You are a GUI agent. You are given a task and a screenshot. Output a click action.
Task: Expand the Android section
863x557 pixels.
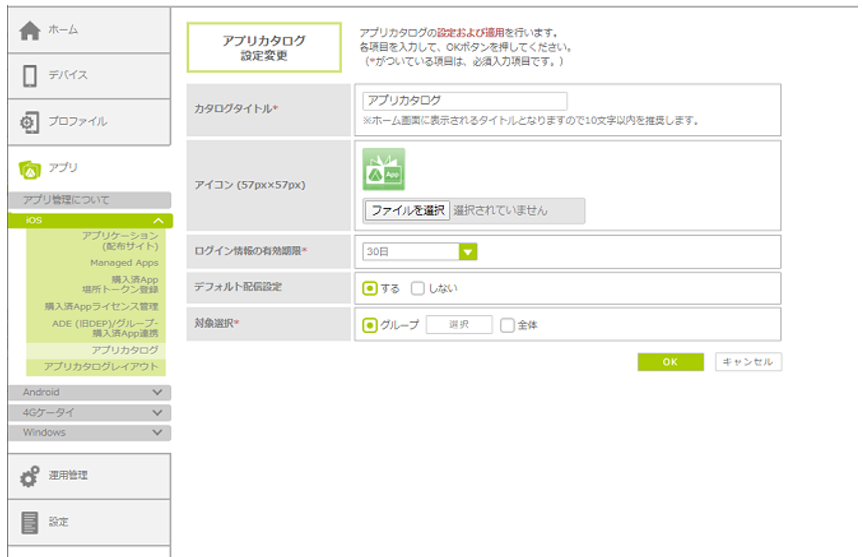[x=157, y=393]
